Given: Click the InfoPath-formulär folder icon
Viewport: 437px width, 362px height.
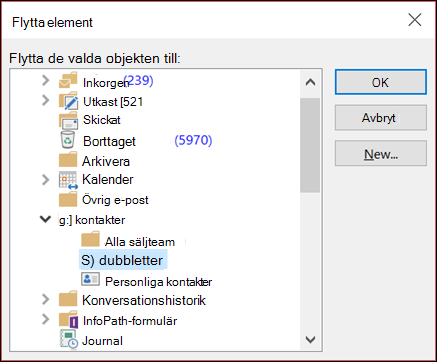Looking at the screenshot, I should [68, 319].
